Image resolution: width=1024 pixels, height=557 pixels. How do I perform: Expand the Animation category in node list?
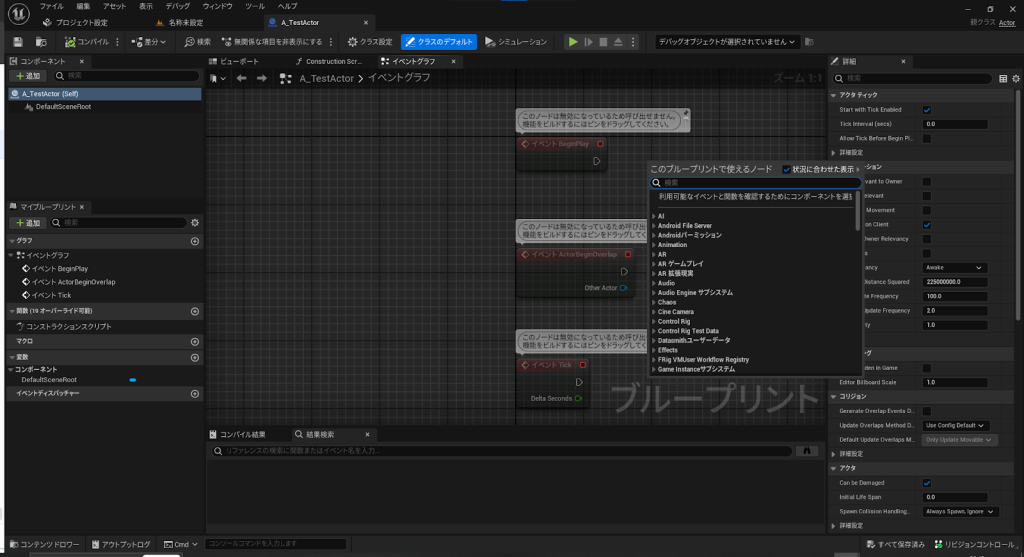click(x=672, y=245)
